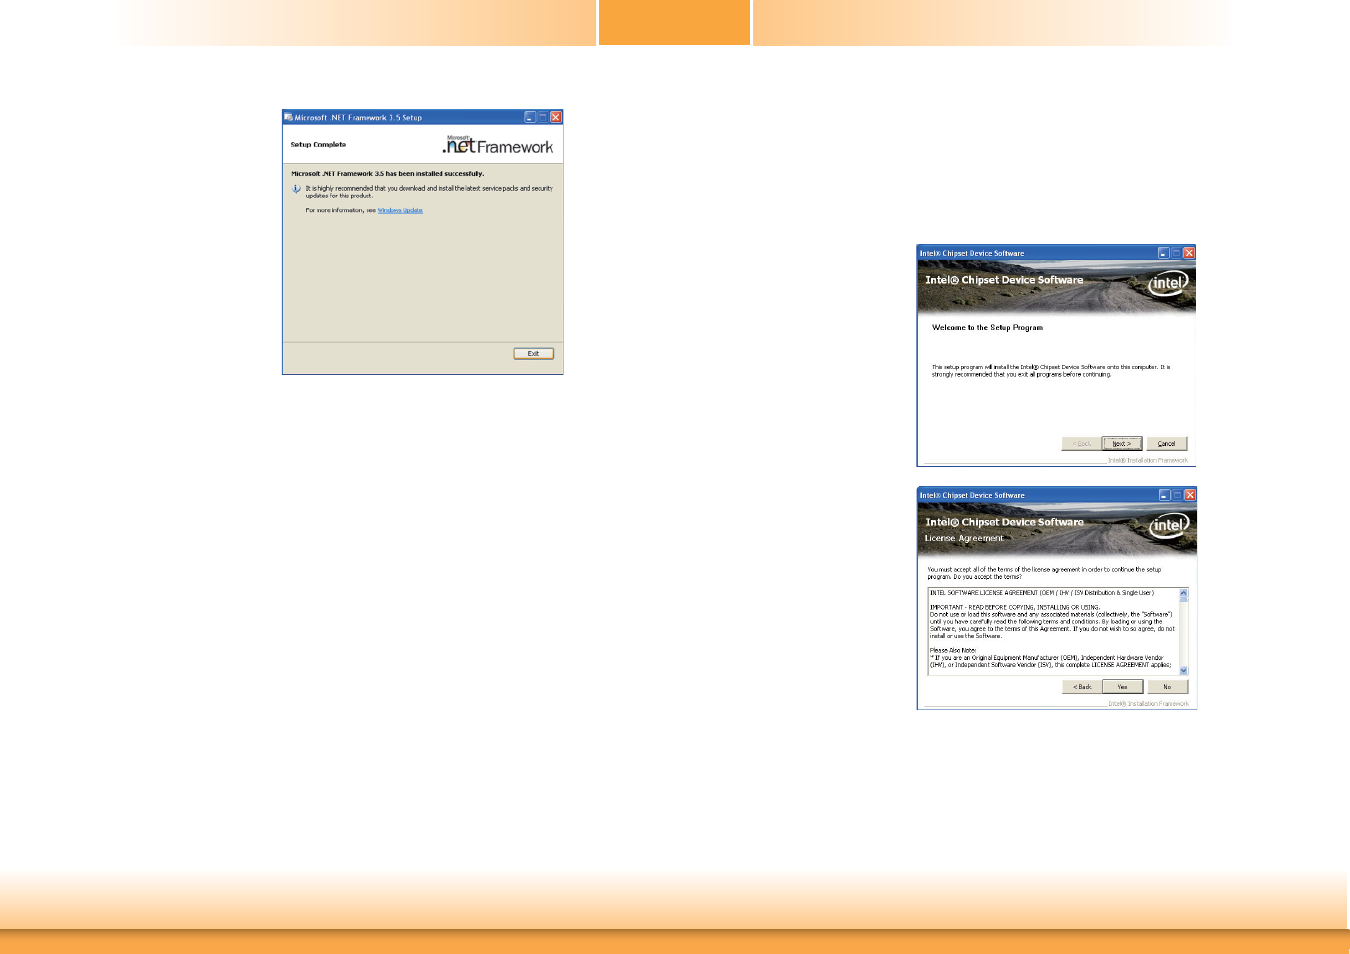Screen dimensions: 1350x954
Task: Click the license text scroll up arrow
Action: tap(1184, 593)
